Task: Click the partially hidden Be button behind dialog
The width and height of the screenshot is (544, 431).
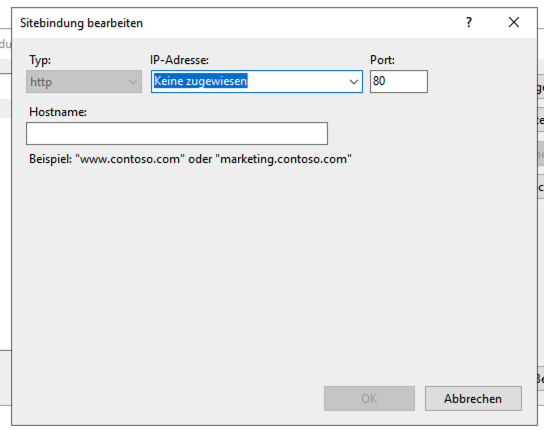Action: 541,378
